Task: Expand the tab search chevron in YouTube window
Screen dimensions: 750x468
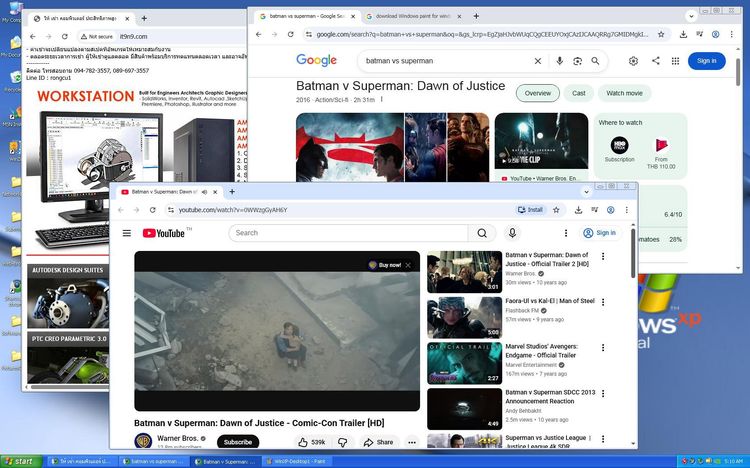Action: (586, 192)
